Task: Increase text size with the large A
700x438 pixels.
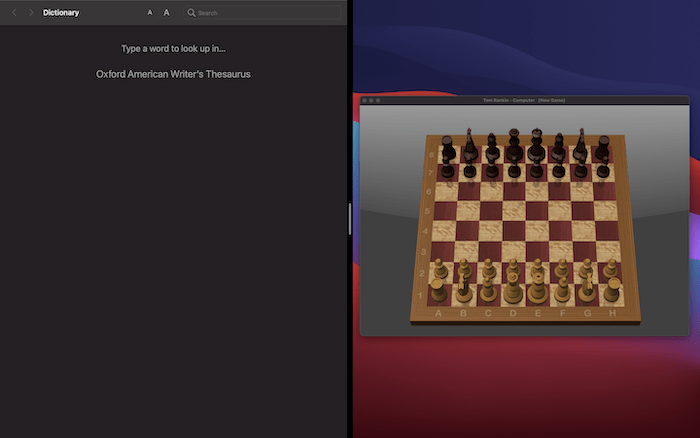Action: pyautogui.click(x=166, y=13)
